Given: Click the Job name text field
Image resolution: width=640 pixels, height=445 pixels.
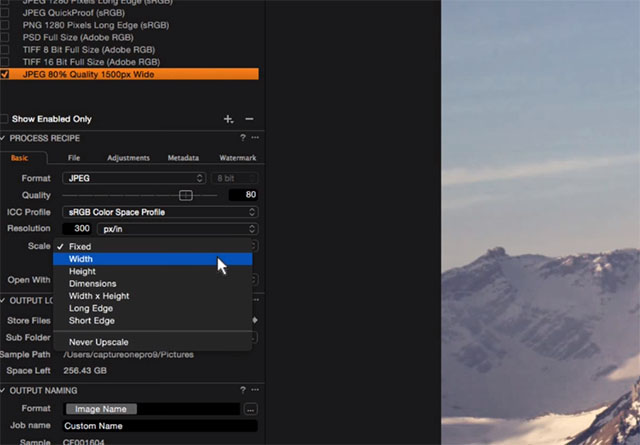Looking at the screenshot, I should click(x=160, y=426).
